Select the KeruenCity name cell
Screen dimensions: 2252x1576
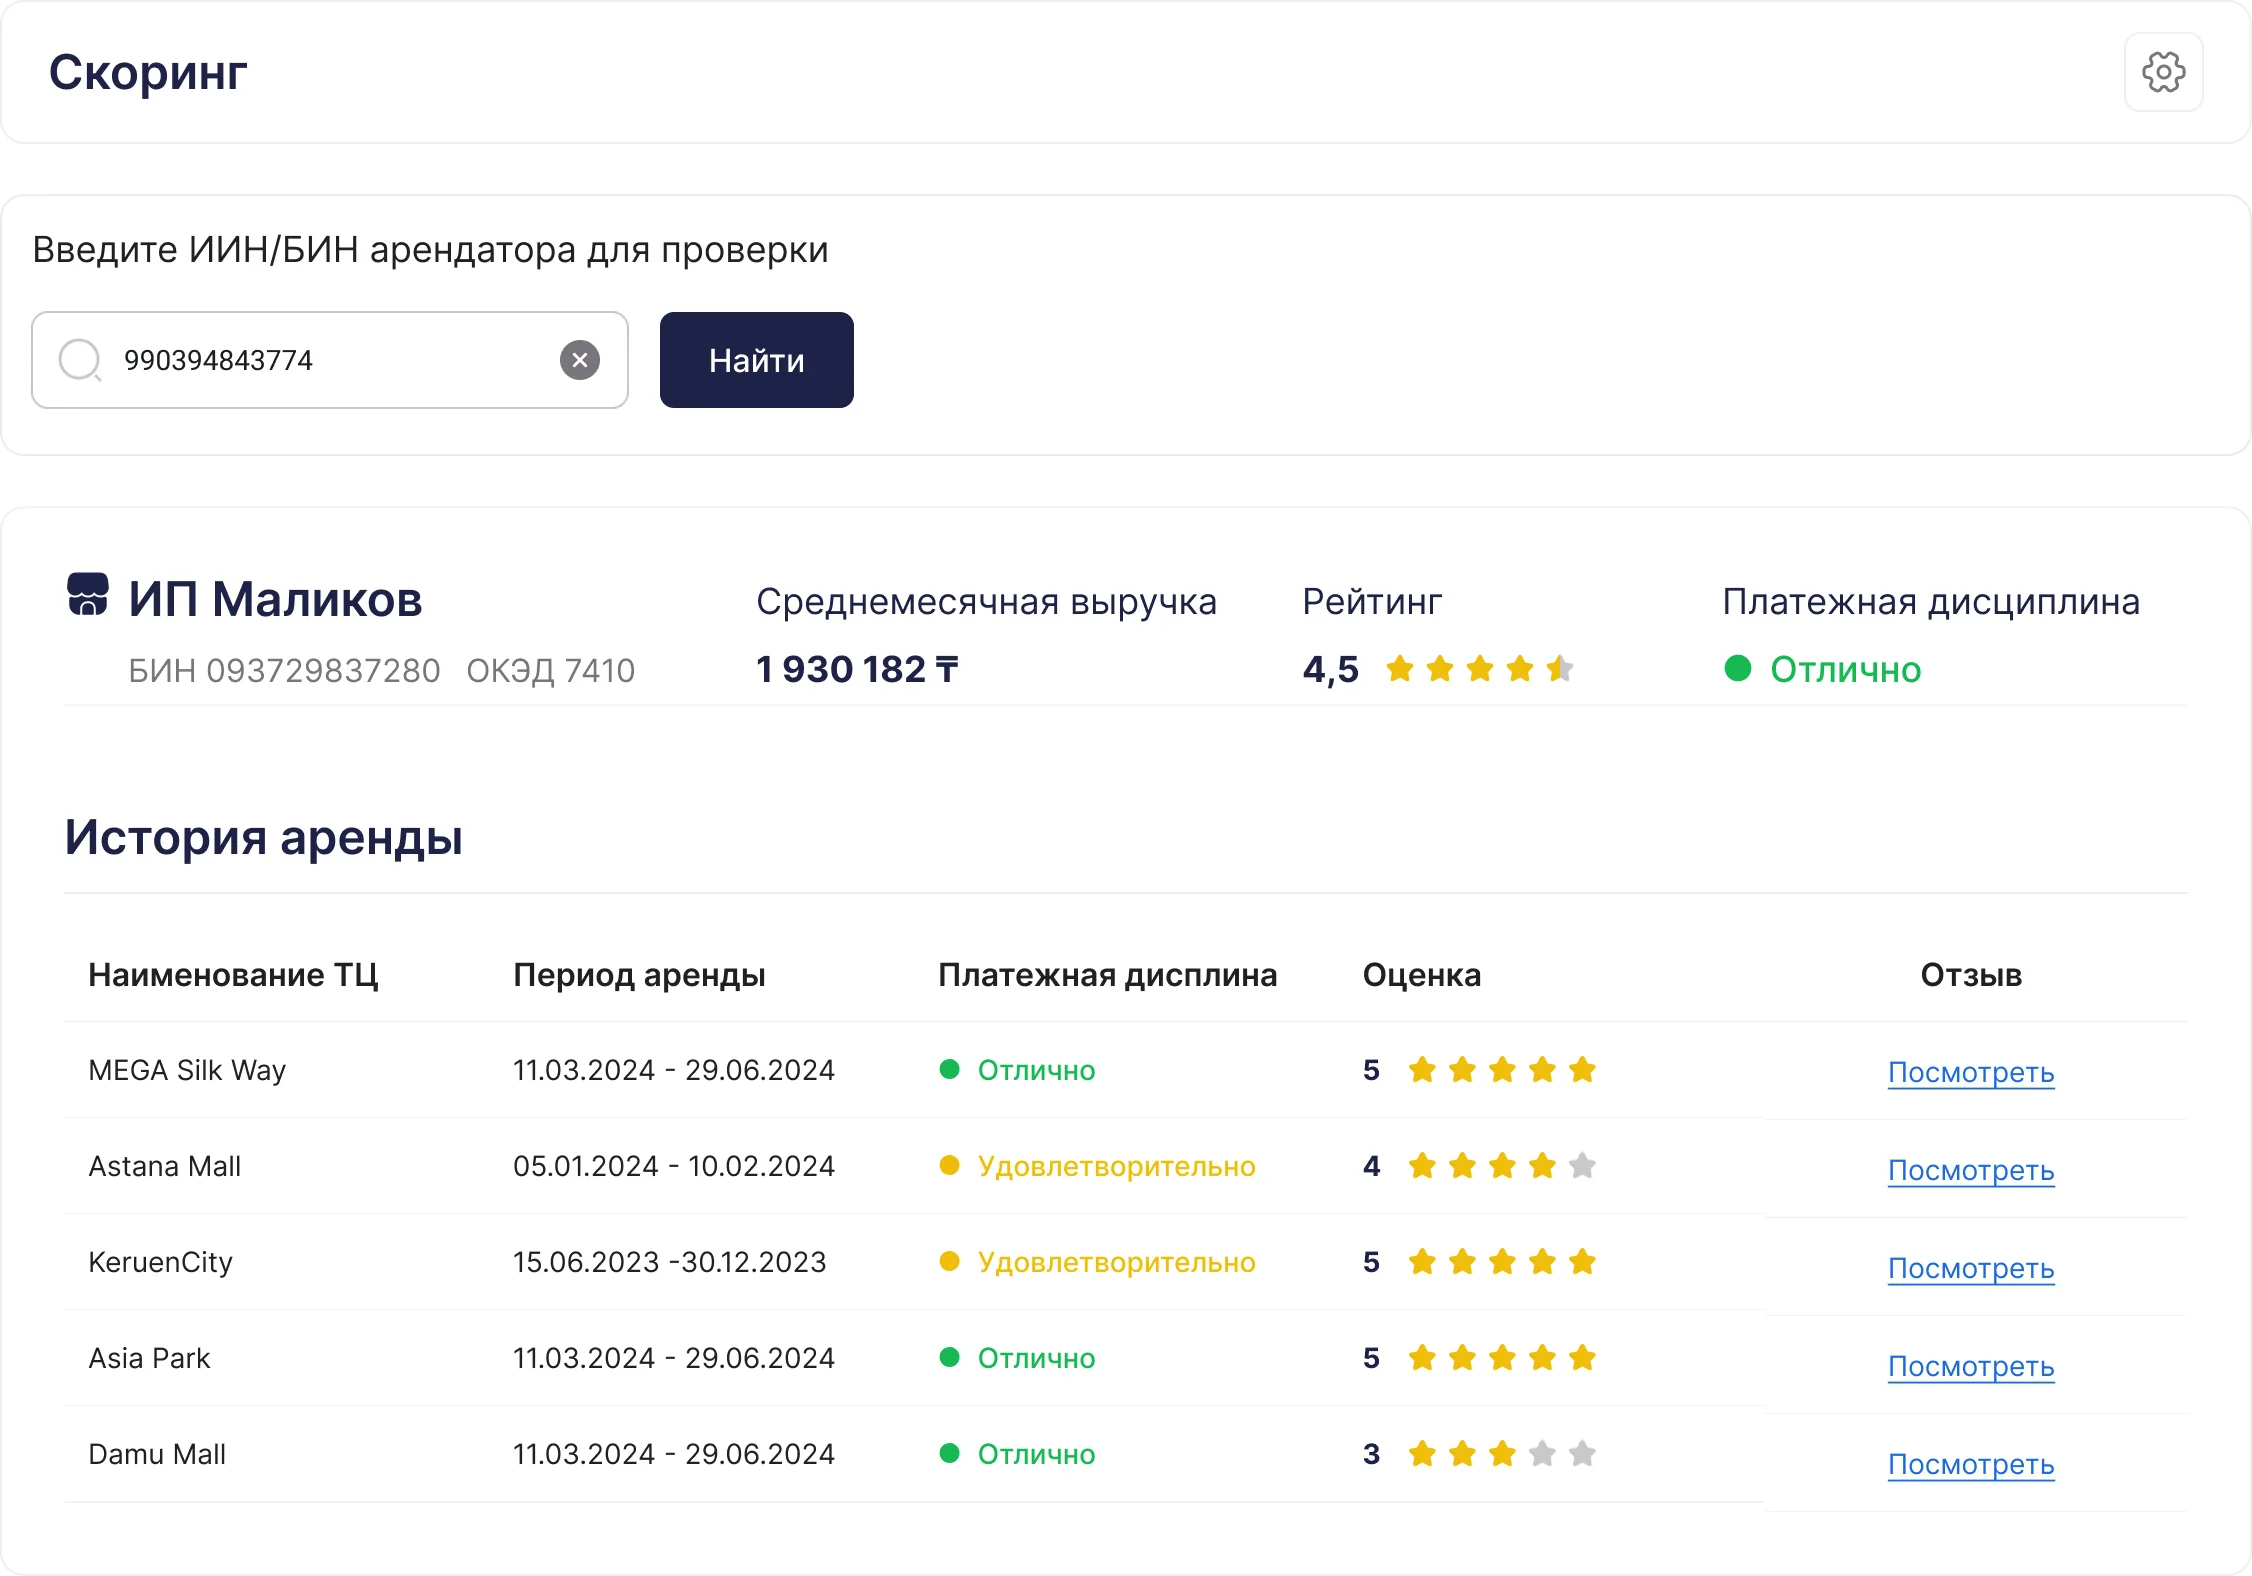[x=160, y=1262]
